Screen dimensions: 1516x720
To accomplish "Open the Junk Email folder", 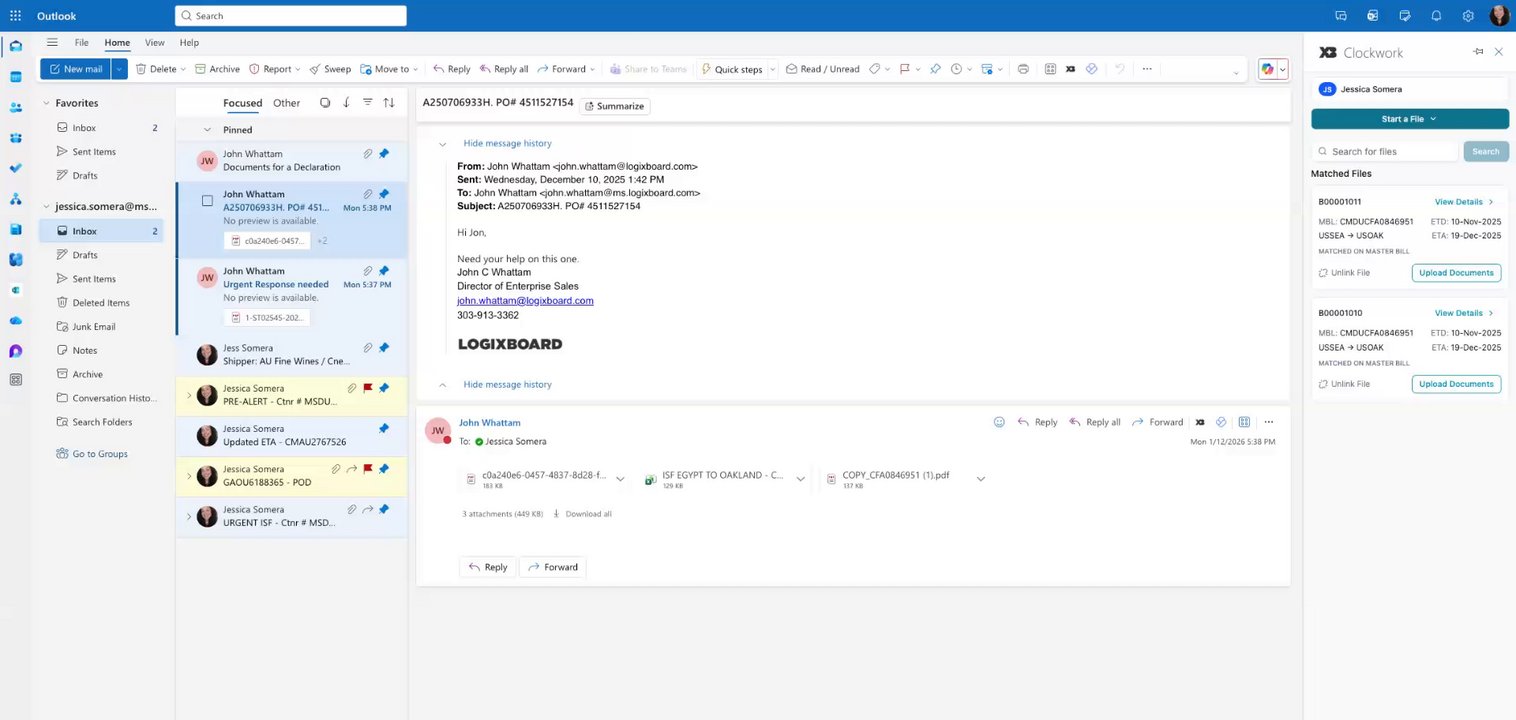I will [93, 327].
